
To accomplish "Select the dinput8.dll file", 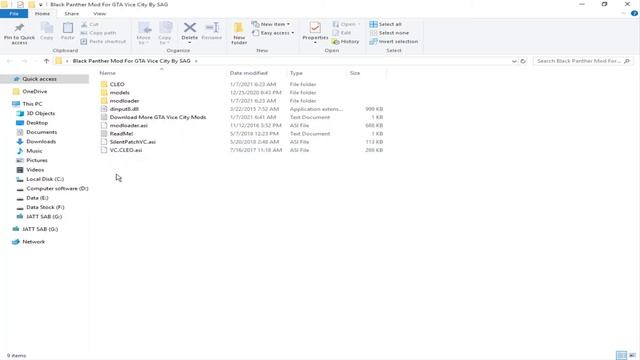I will click(x=124, y=109).
